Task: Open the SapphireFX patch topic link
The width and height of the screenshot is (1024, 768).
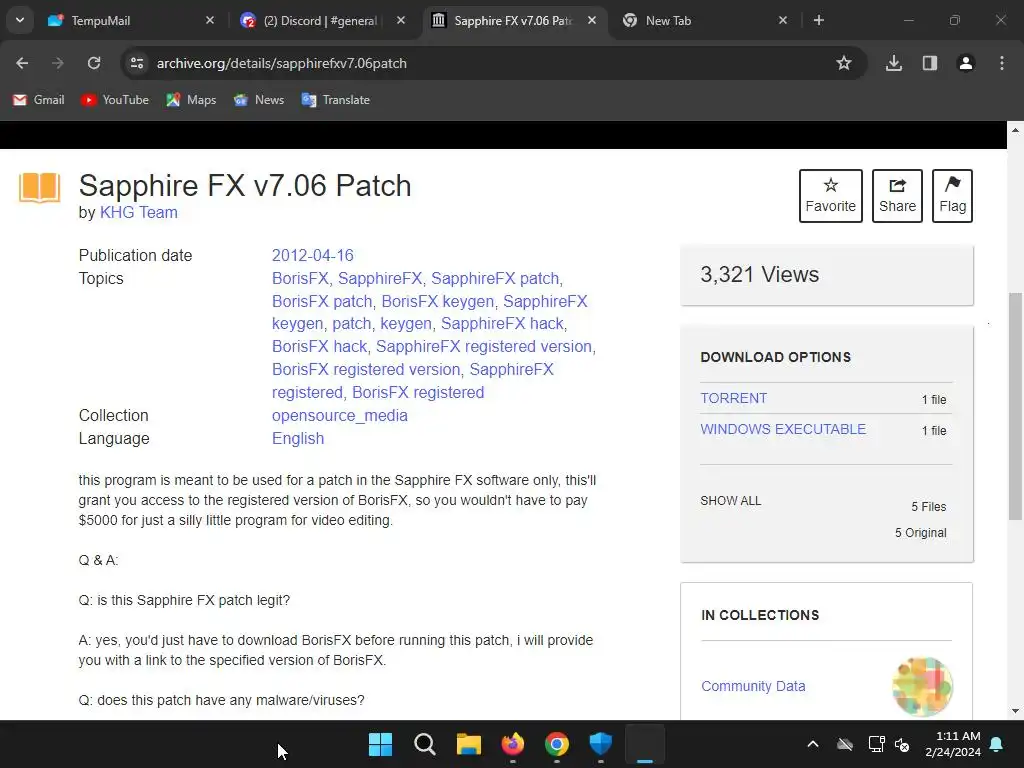Action: pos(495,278)
